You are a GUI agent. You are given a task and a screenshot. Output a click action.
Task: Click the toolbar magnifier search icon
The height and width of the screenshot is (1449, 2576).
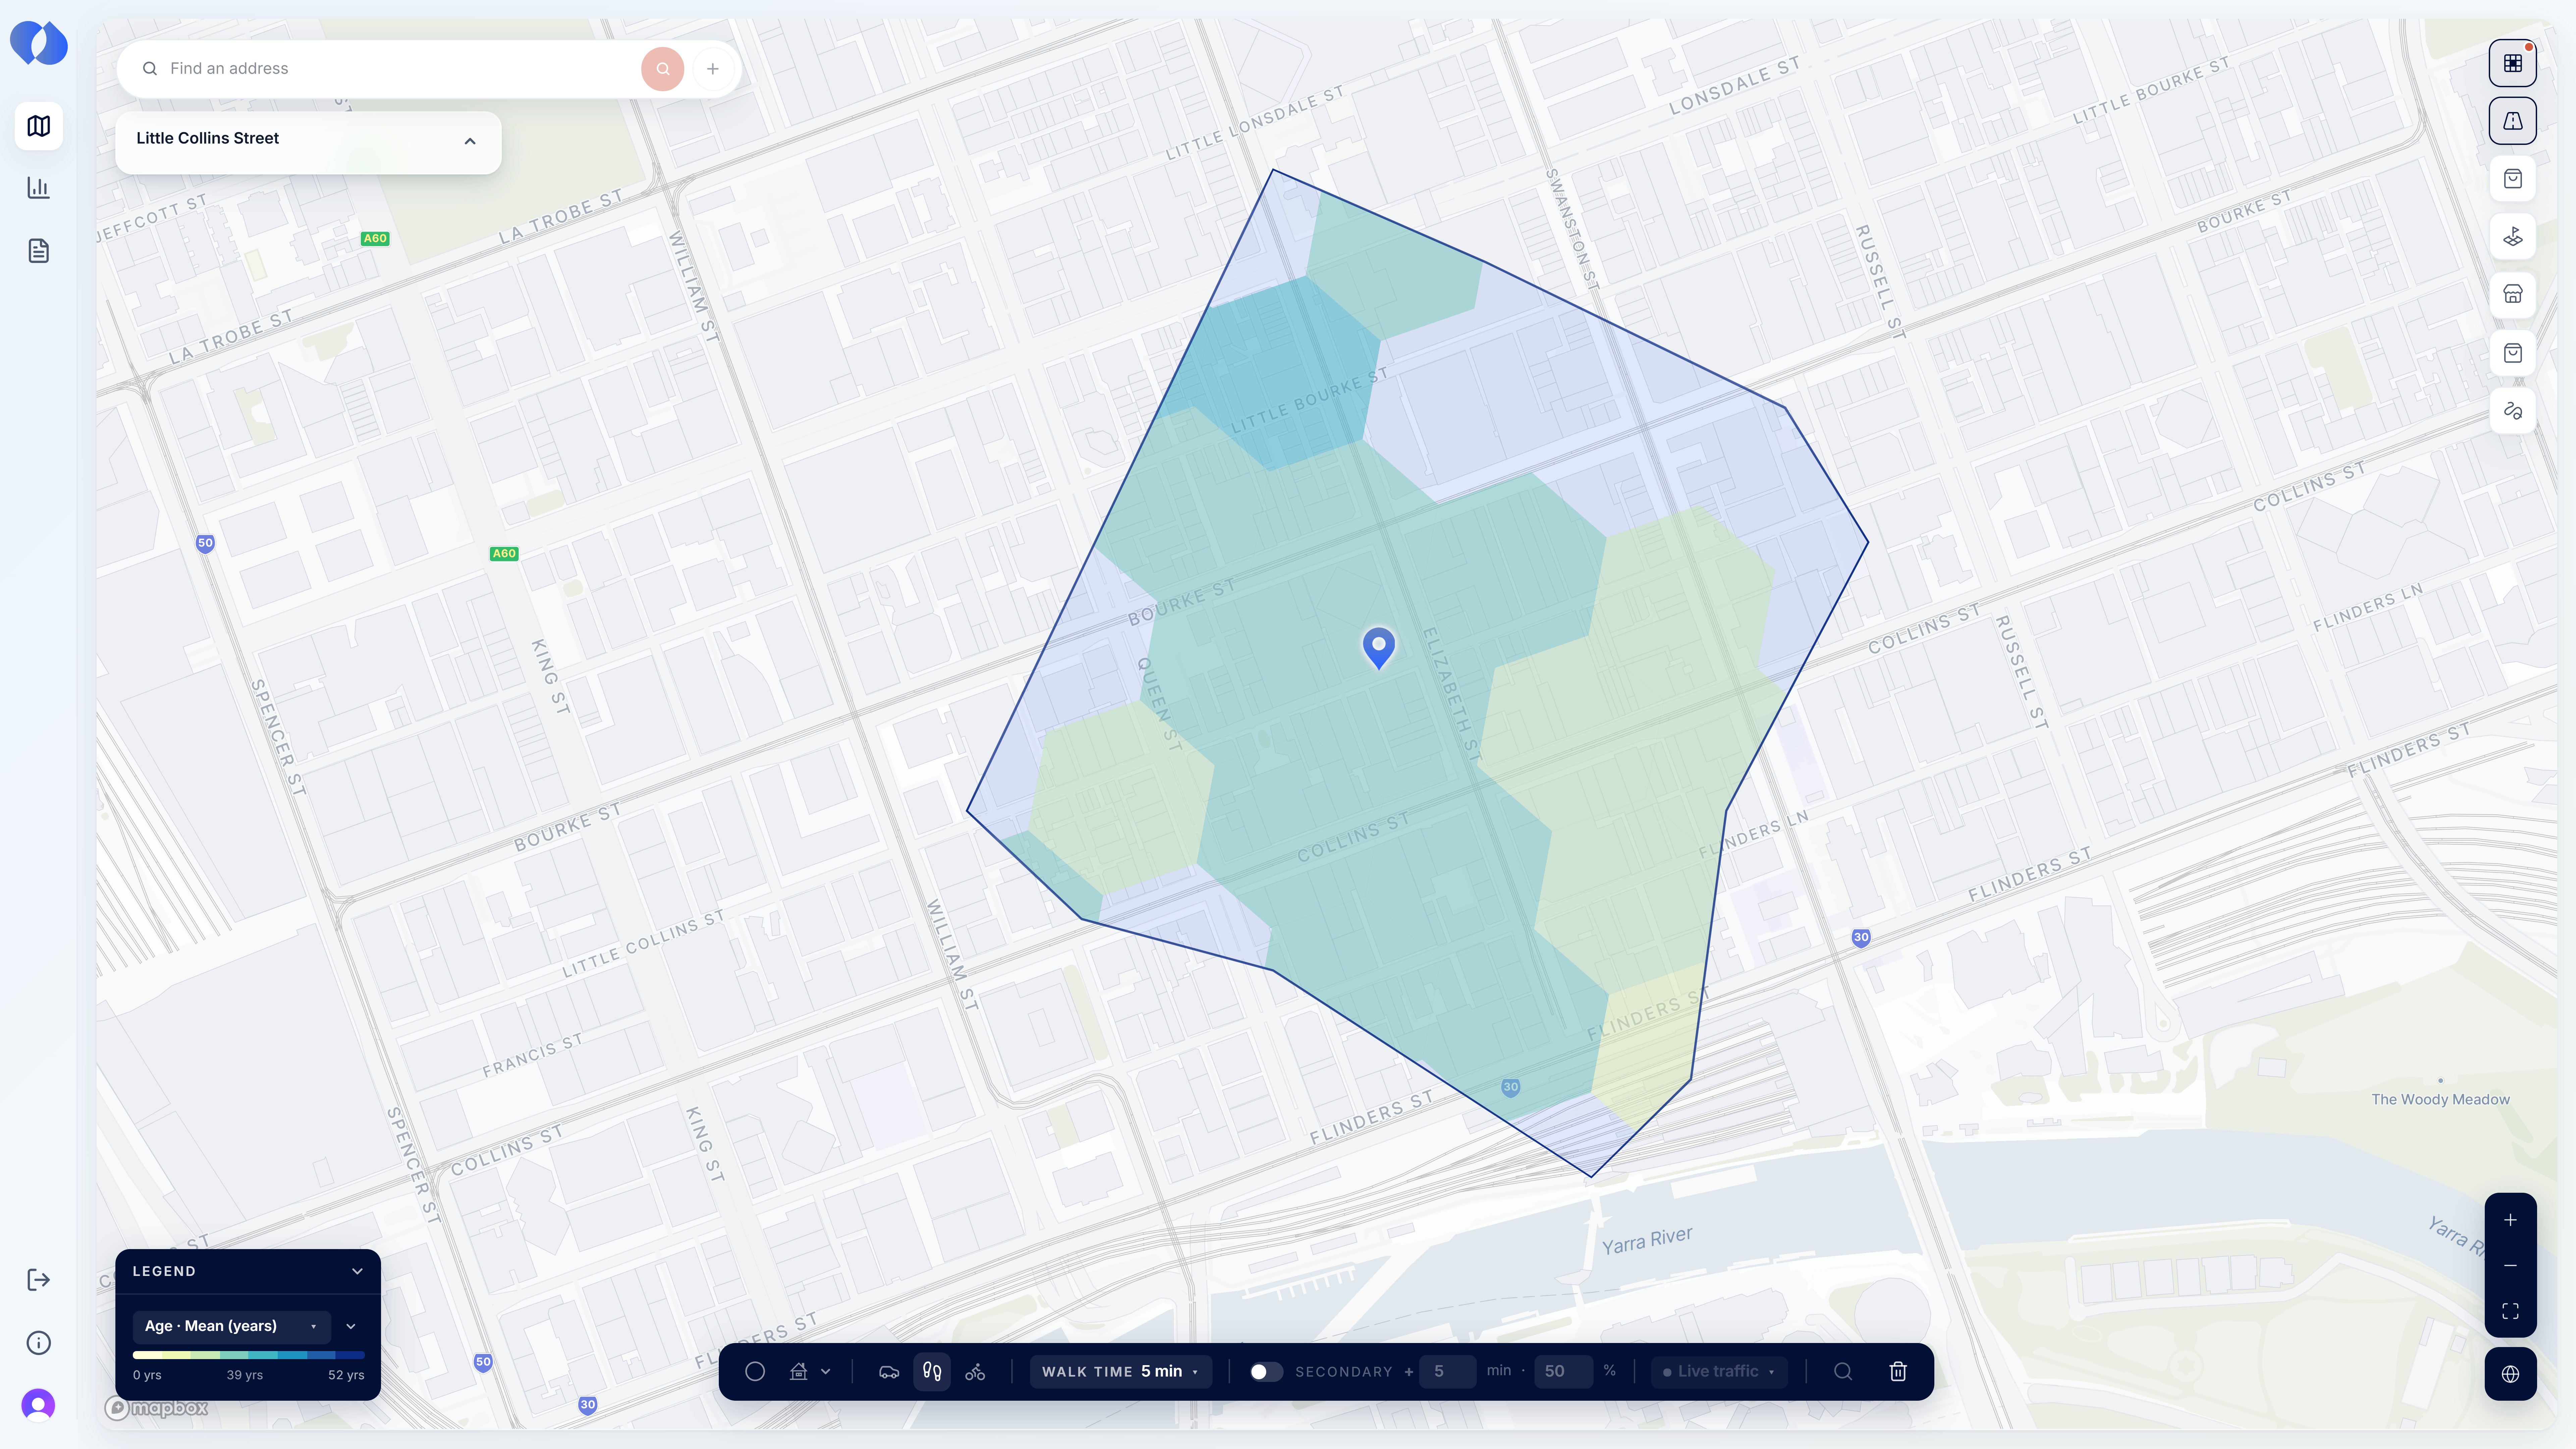(1843, 1372)
